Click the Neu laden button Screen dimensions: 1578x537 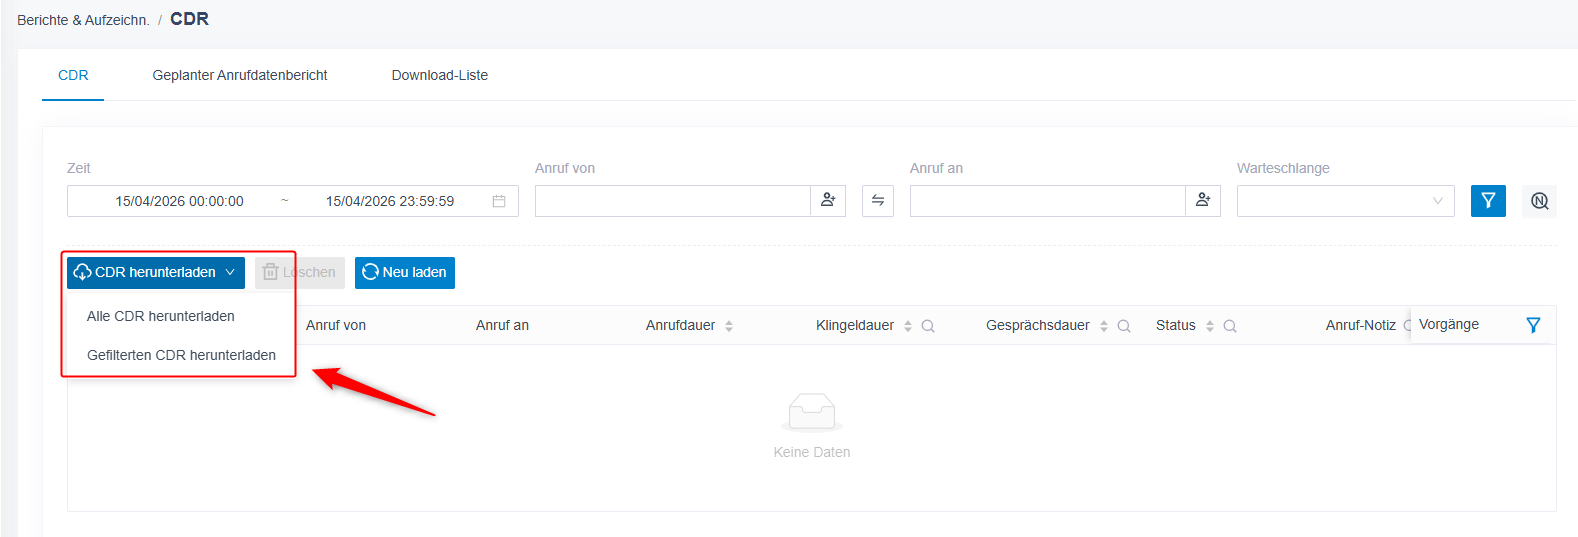pos(405,272)
